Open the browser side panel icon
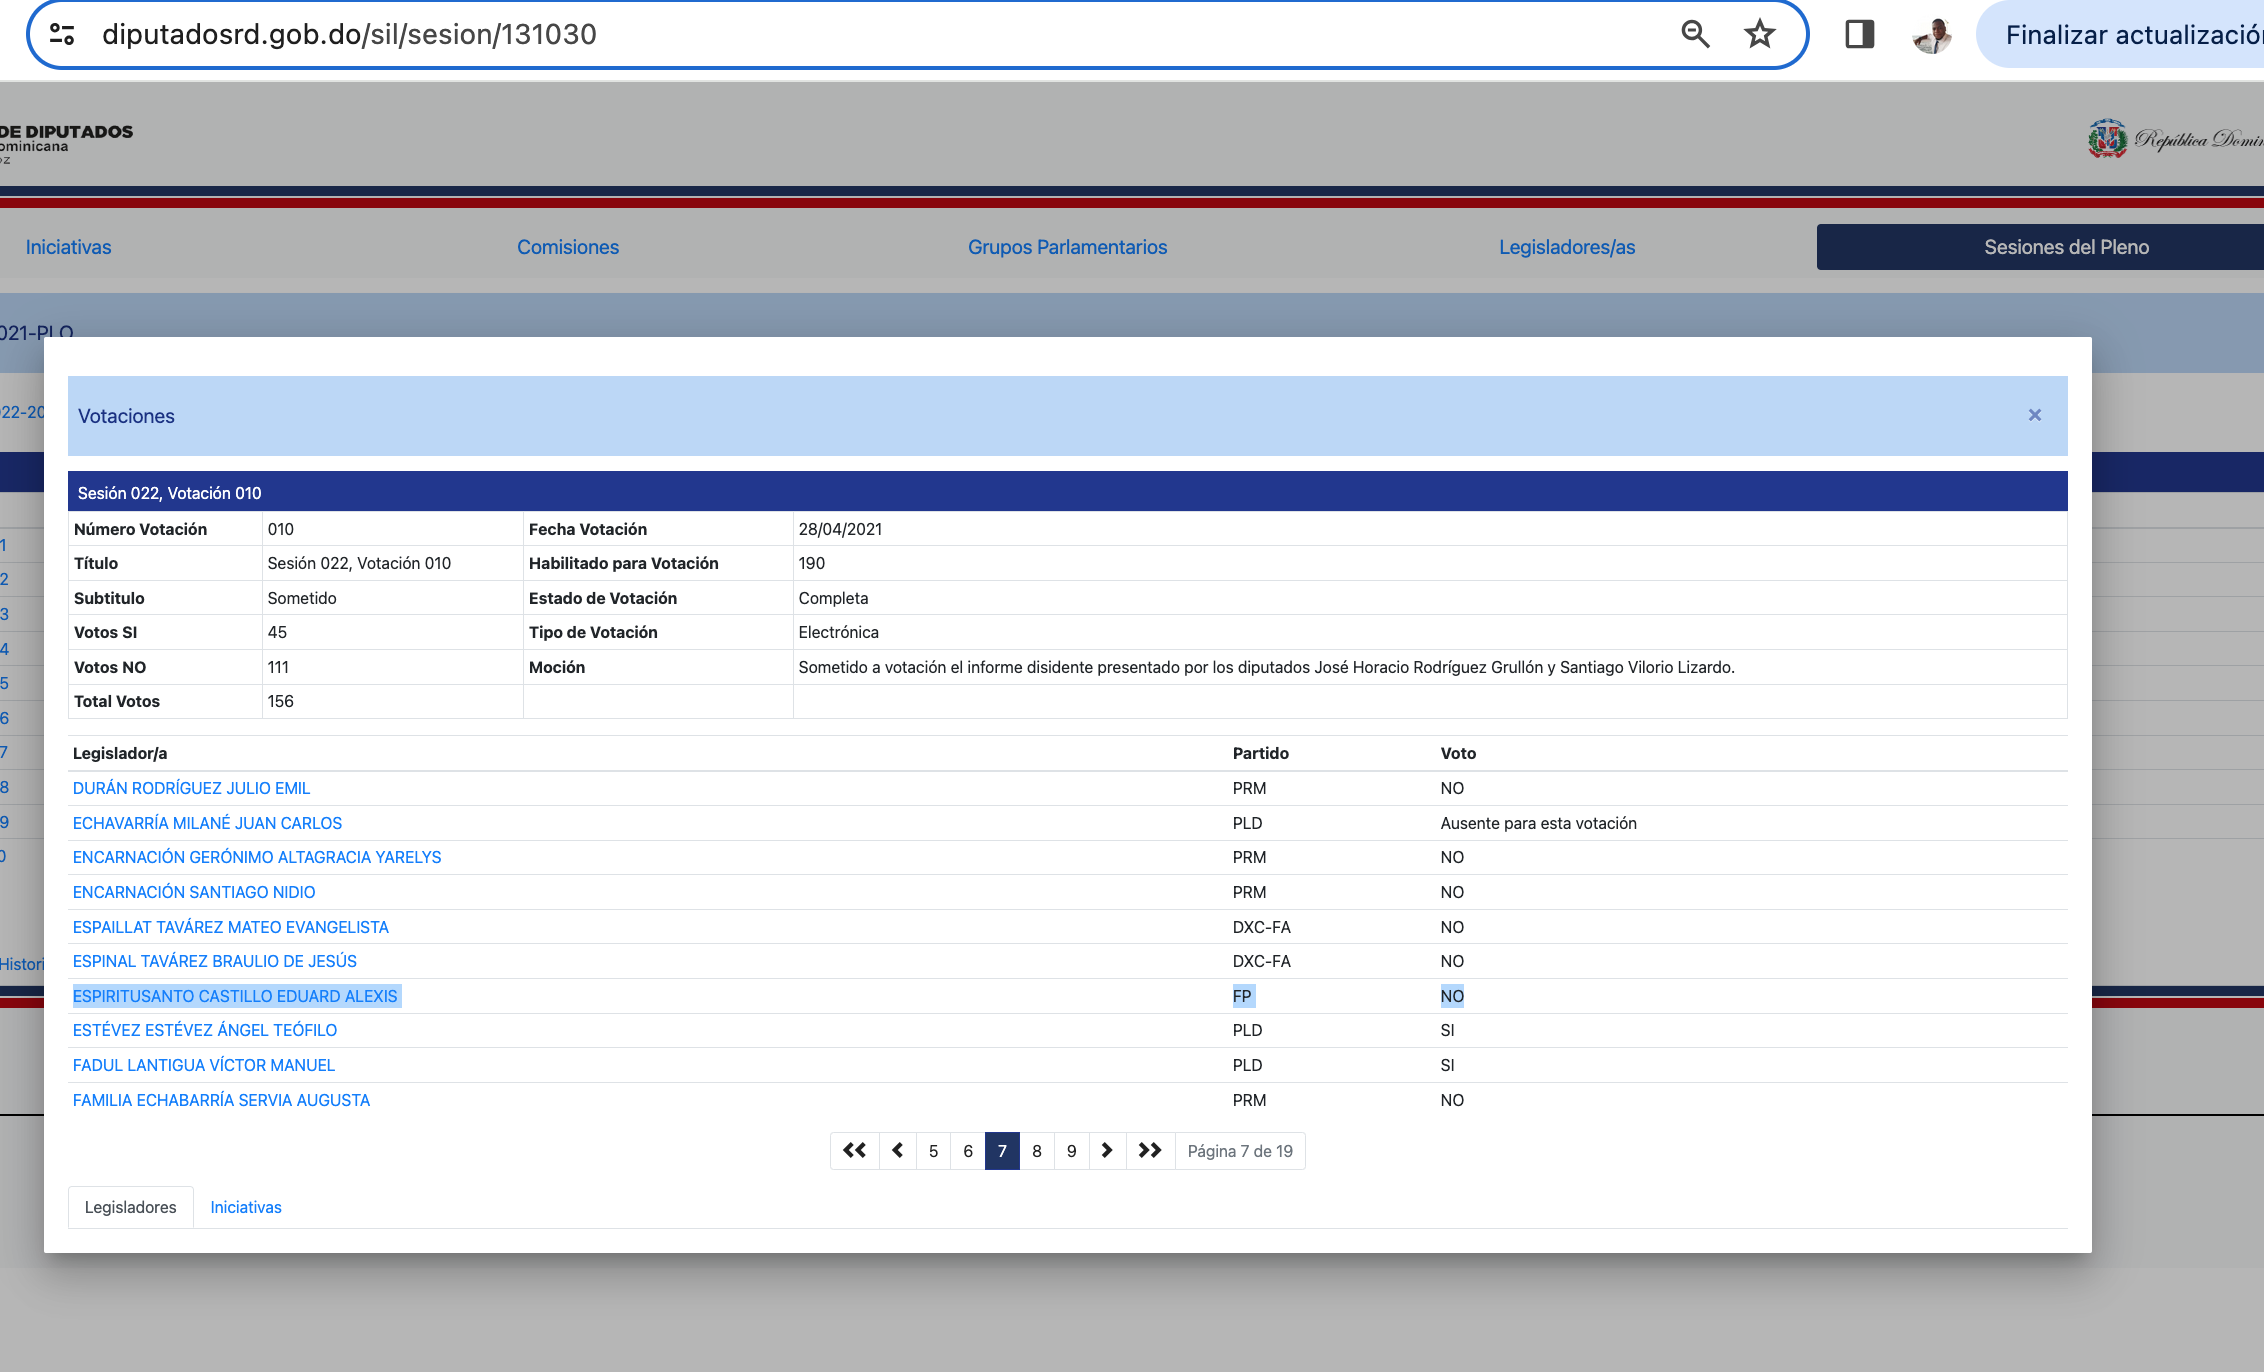 (x=1859, y=34)
